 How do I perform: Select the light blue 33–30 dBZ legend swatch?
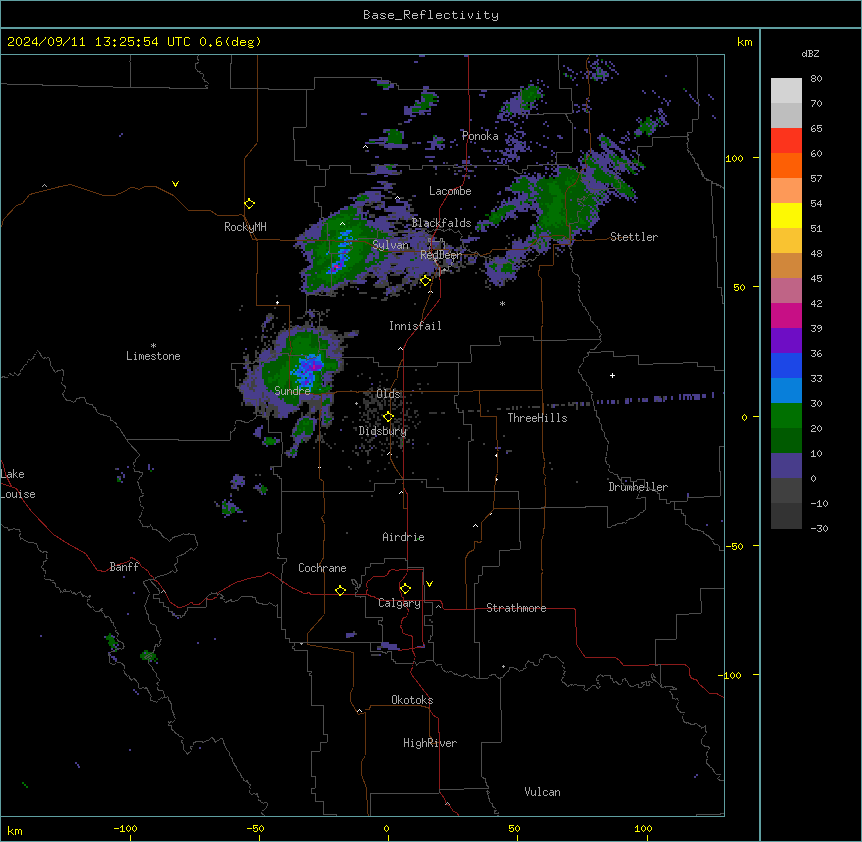[x=786, y=391]
